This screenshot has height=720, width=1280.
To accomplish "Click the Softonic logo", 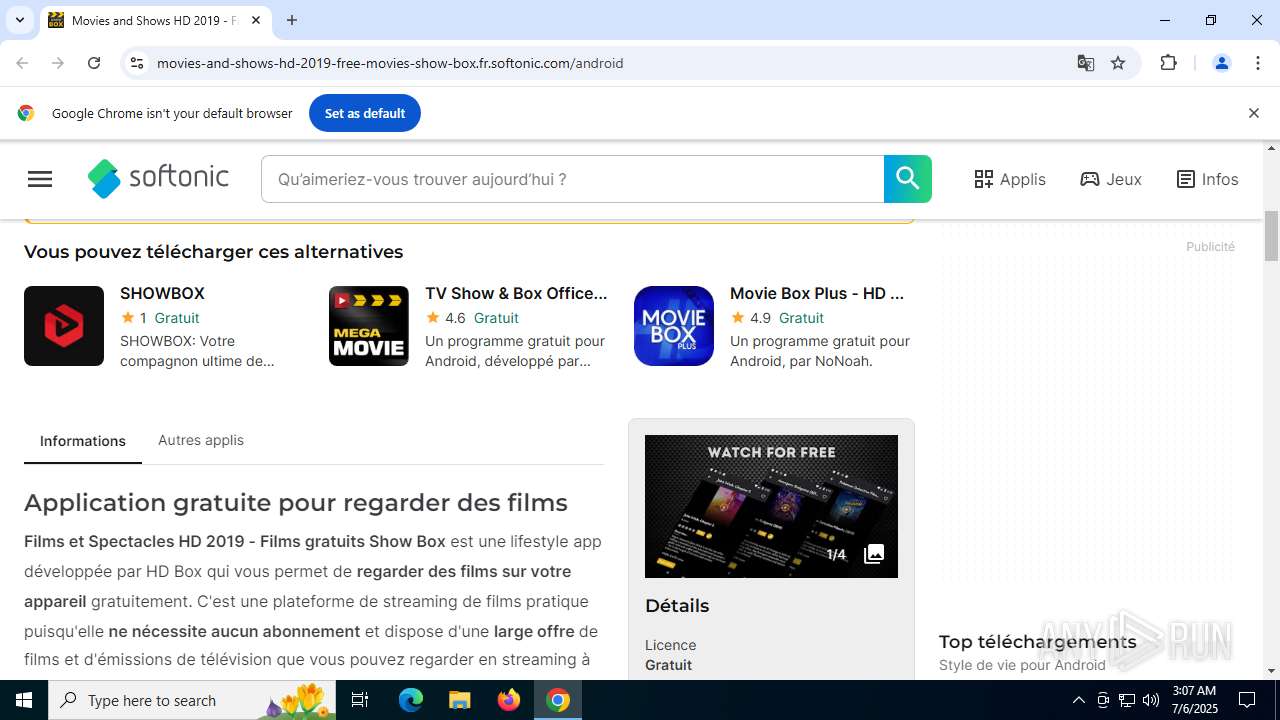I will [x=158, y=179].
